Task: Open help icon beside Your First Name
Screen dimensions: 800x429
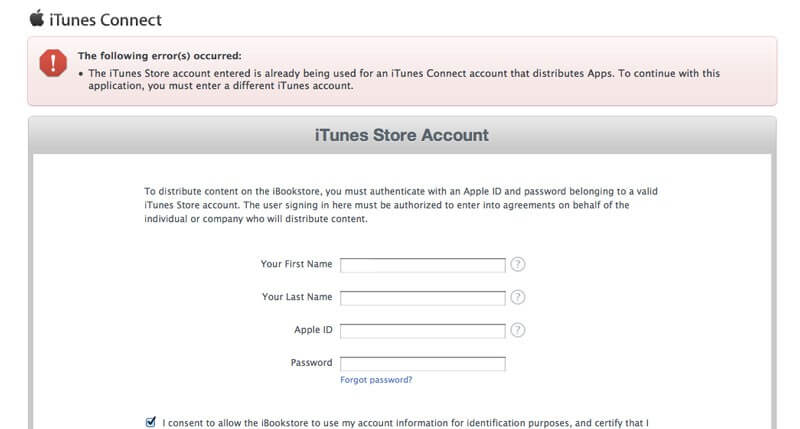Action: click(x=517, y=264)
